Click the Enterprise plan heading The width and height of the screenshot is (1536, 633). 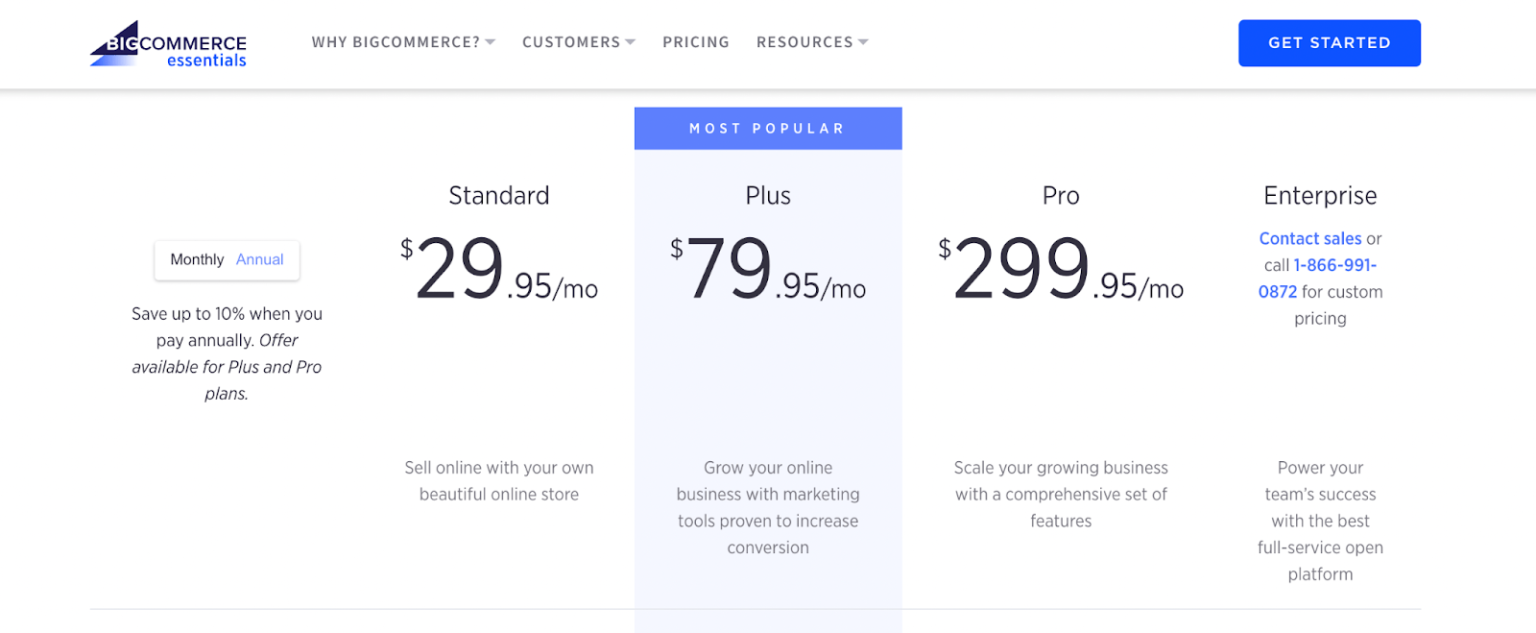click(x=1320, y=195)
